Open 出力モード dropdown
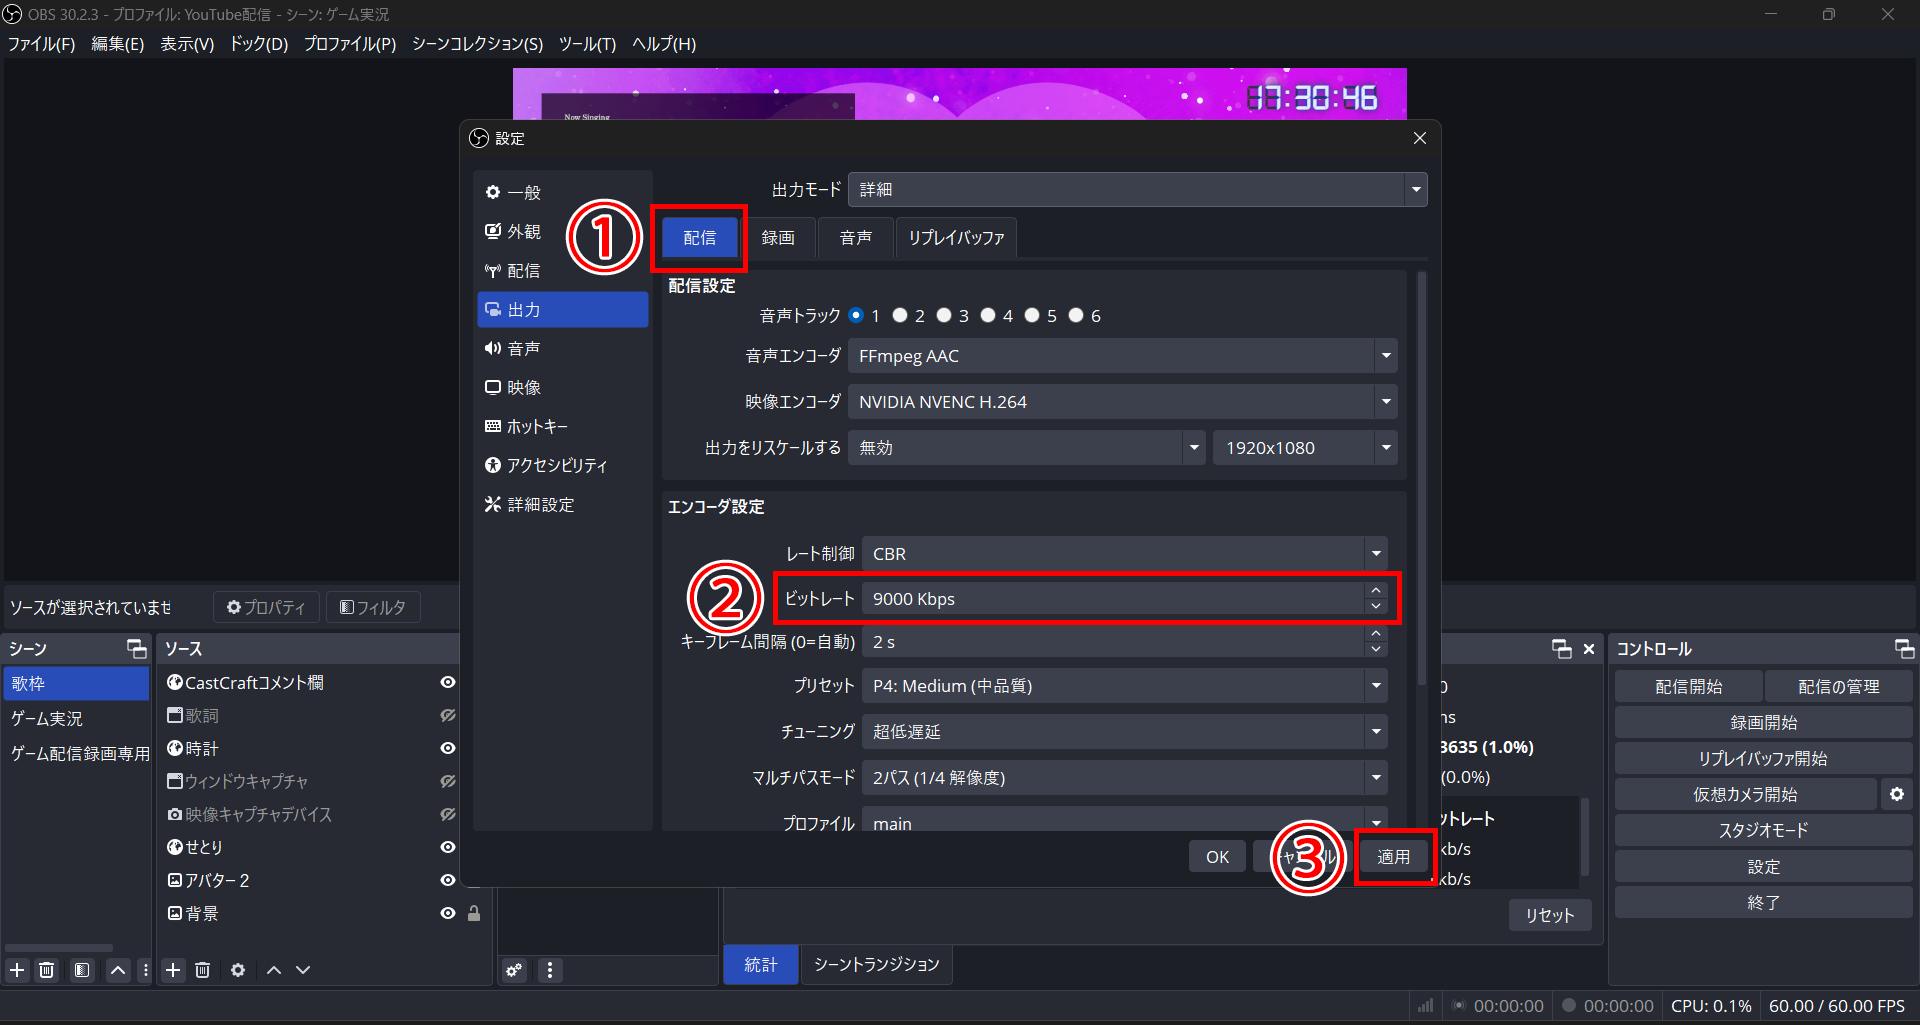The height and width of the screenshot is (1025, 1920). click(x=1137, y=189)
